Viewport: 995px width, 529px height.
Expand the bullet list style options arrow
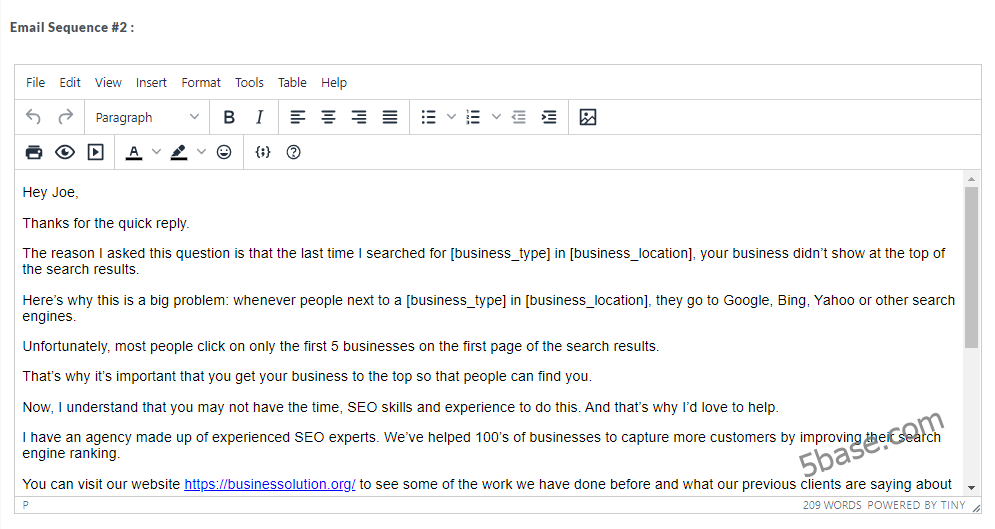click(x=451, y=117)
